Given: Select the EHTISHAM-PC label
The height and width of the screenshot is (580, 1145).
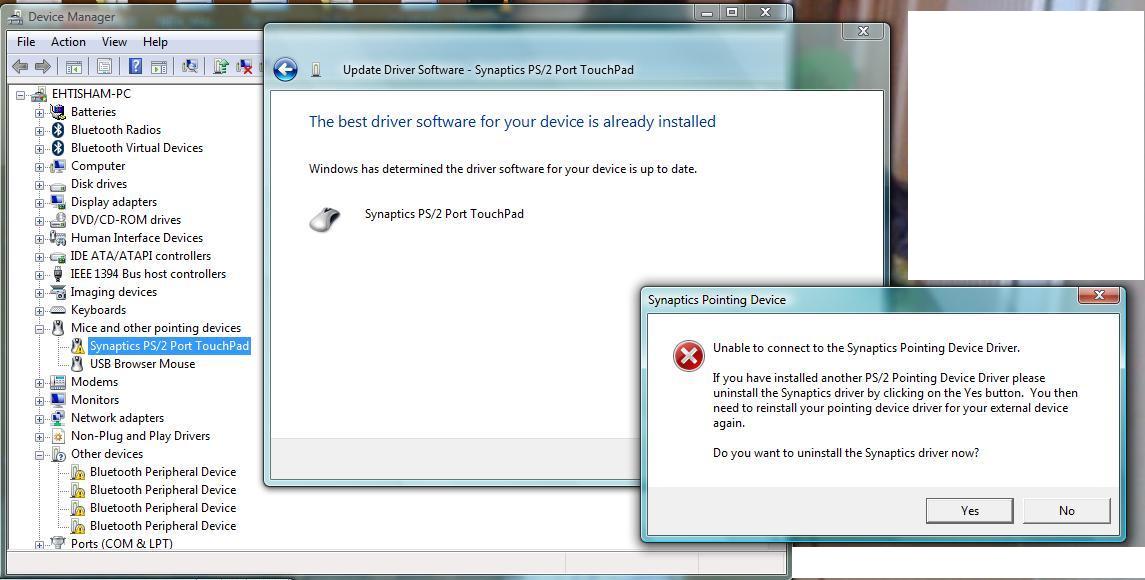Looking at the screenshot, I should click(91, 94).
